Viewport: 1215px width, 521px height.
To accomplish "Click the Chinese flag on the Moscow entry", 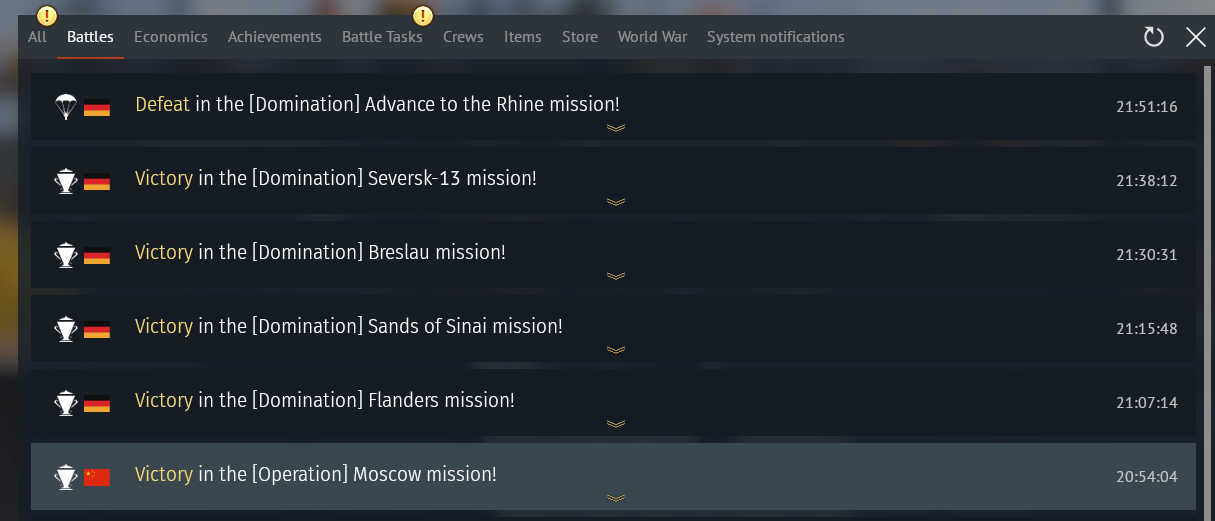I will click(x=97, y=476).
